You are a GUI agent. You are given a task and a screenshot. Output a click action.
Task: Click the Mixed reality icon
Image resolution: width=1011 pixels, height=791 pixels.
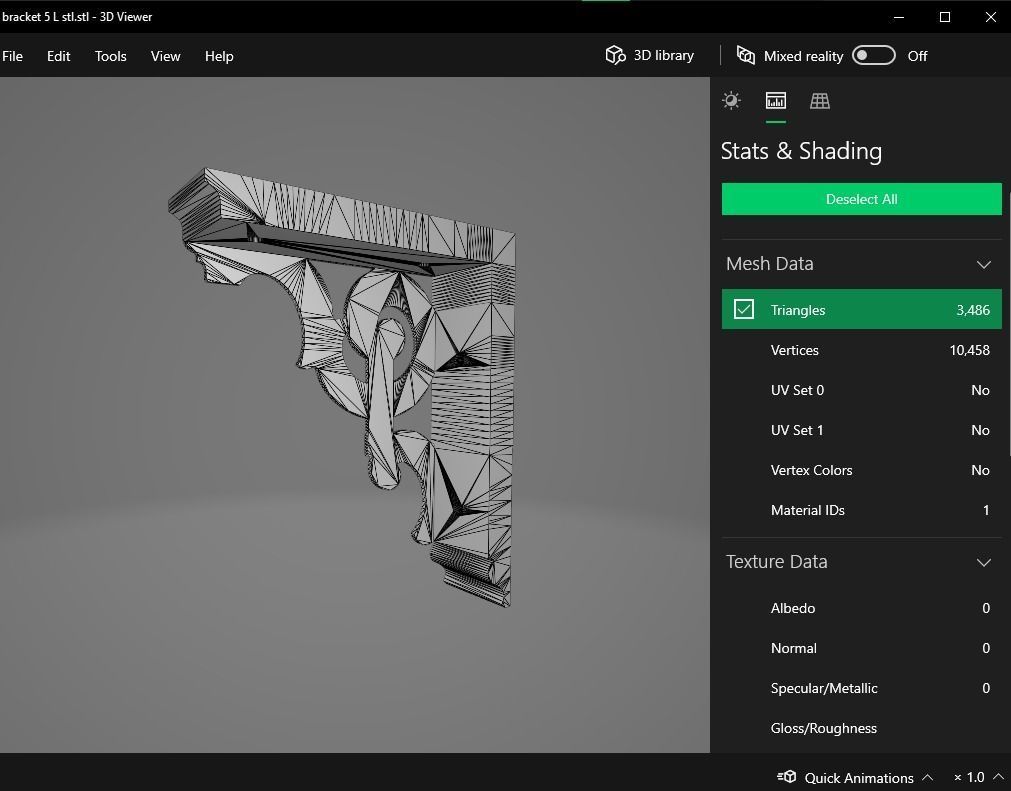point(745,55)
